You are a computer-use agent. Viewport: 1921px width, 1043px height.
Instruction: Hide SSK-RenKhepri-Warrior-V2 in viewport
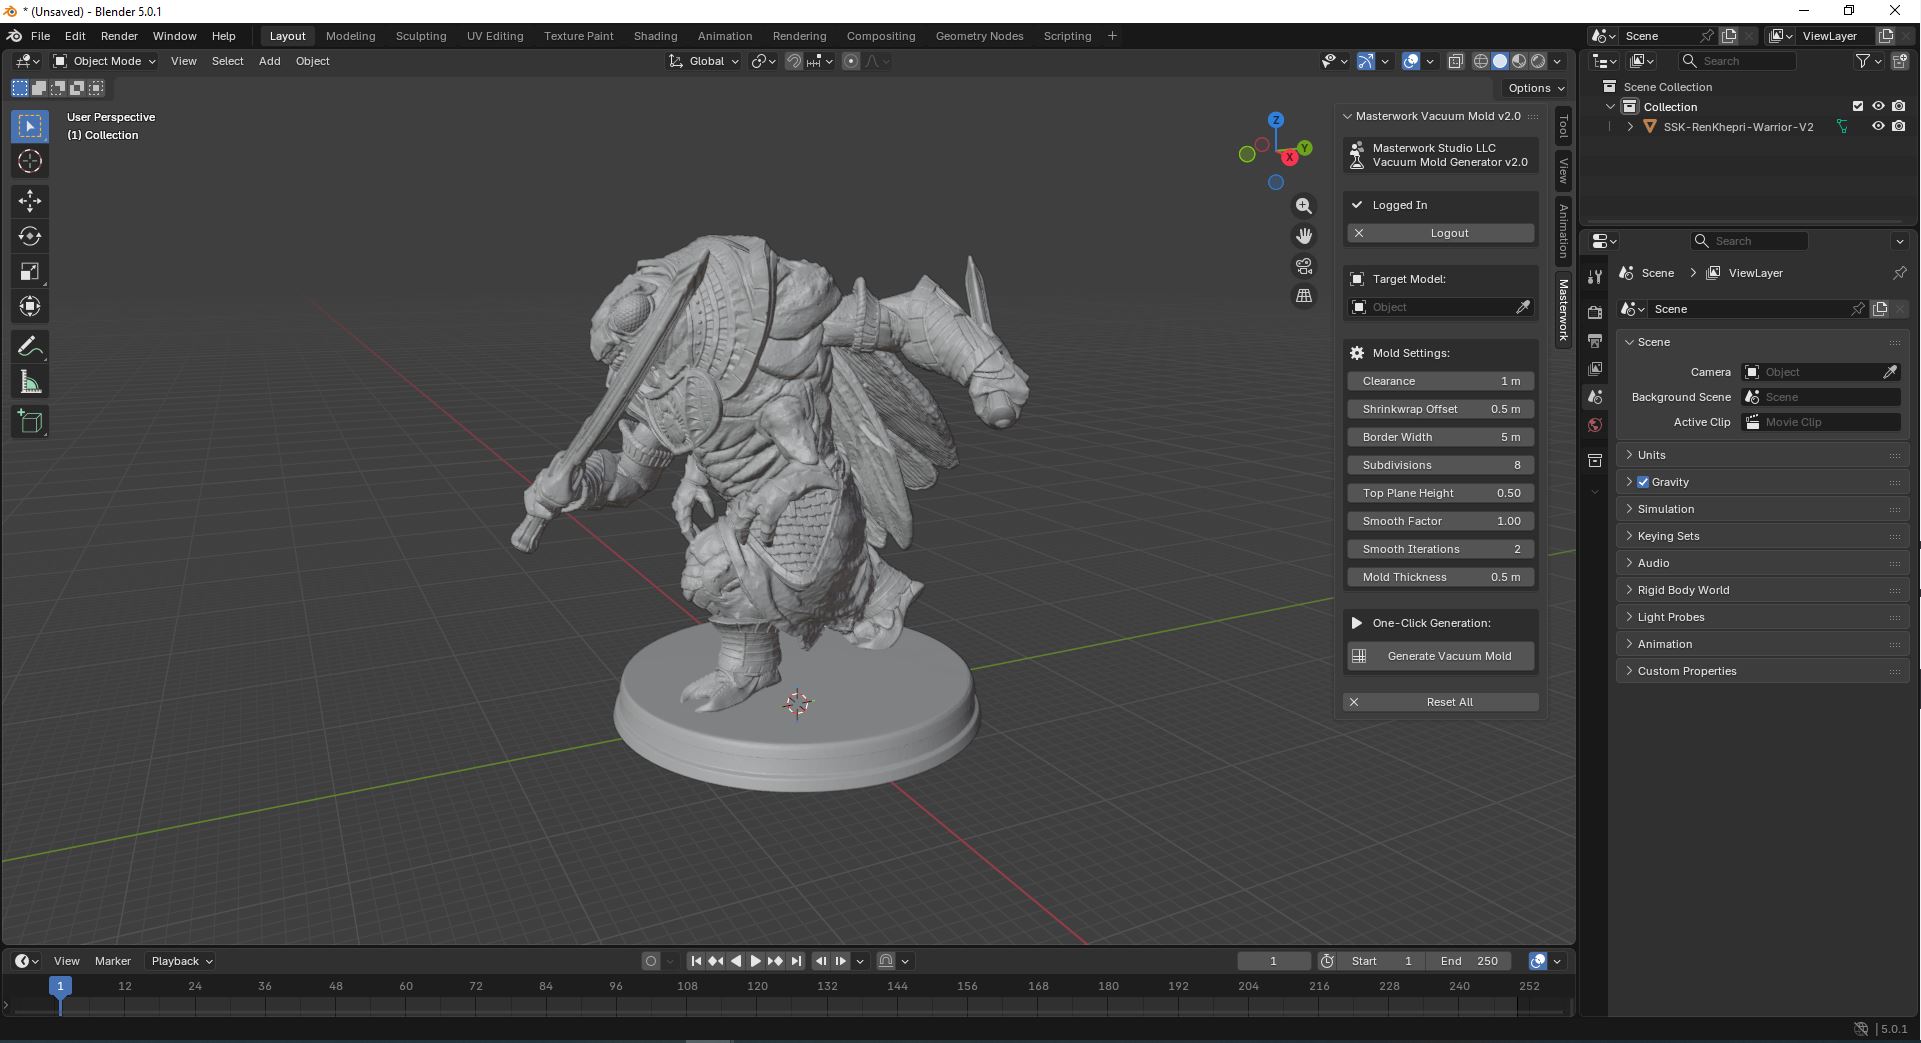click(1878, 127)
